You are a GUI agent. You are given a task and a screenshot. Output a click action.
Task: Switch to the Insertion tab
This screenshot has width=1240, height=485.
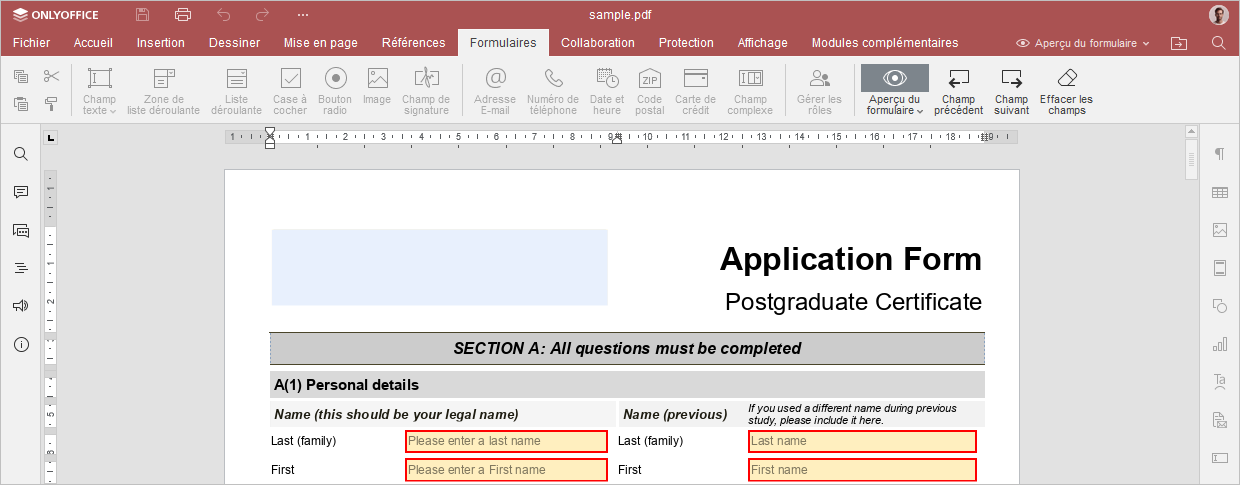click(x=160, y=43)
